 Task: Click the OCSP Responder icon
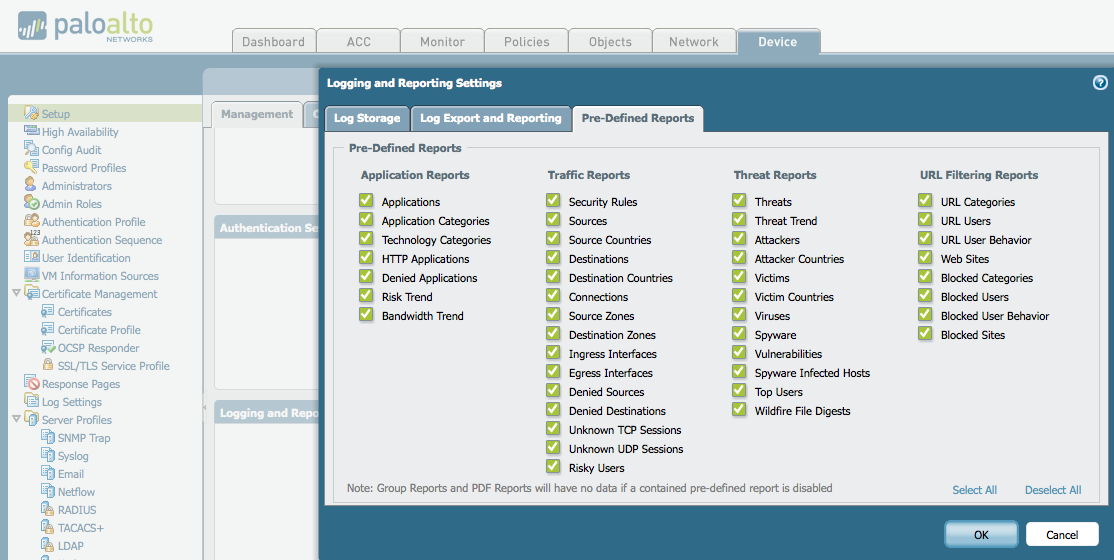pos(48,348)
